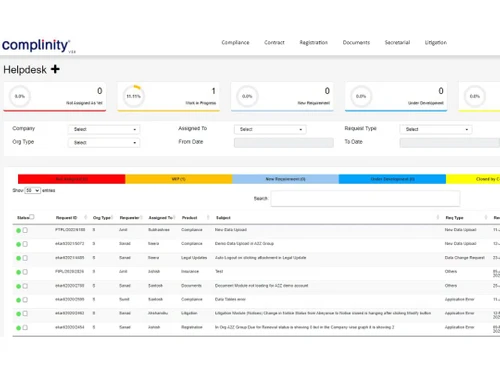
Task: Click the To Date field
Action: (x=450, y=143)
